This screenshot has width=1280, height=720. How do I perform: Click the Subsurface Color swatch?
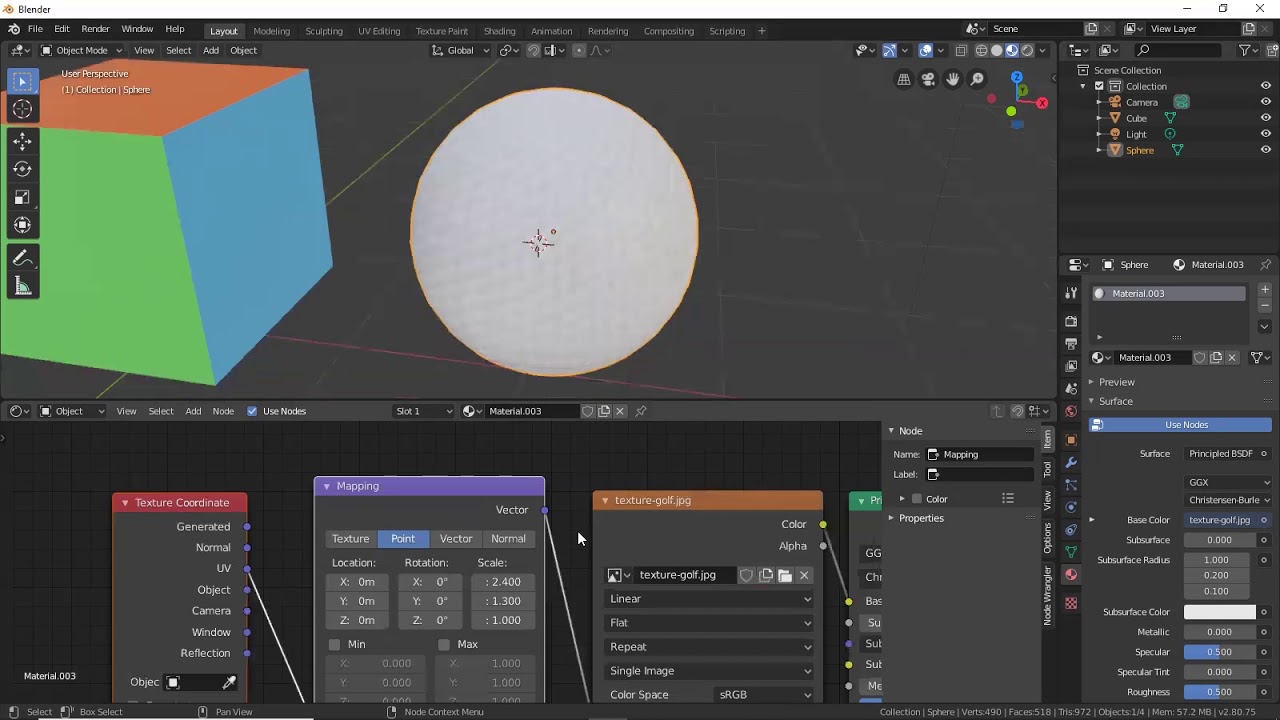(x=1220, y=612)
